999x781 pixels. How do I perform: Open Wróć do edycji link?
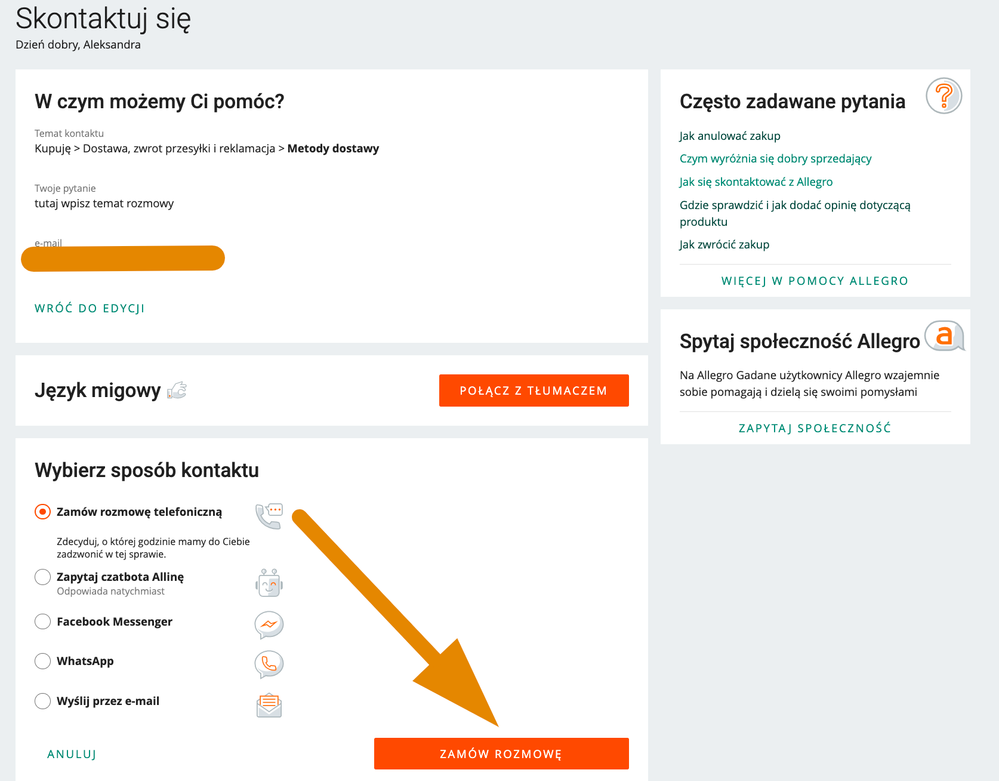pyautogui.click(x=90, y=308)
